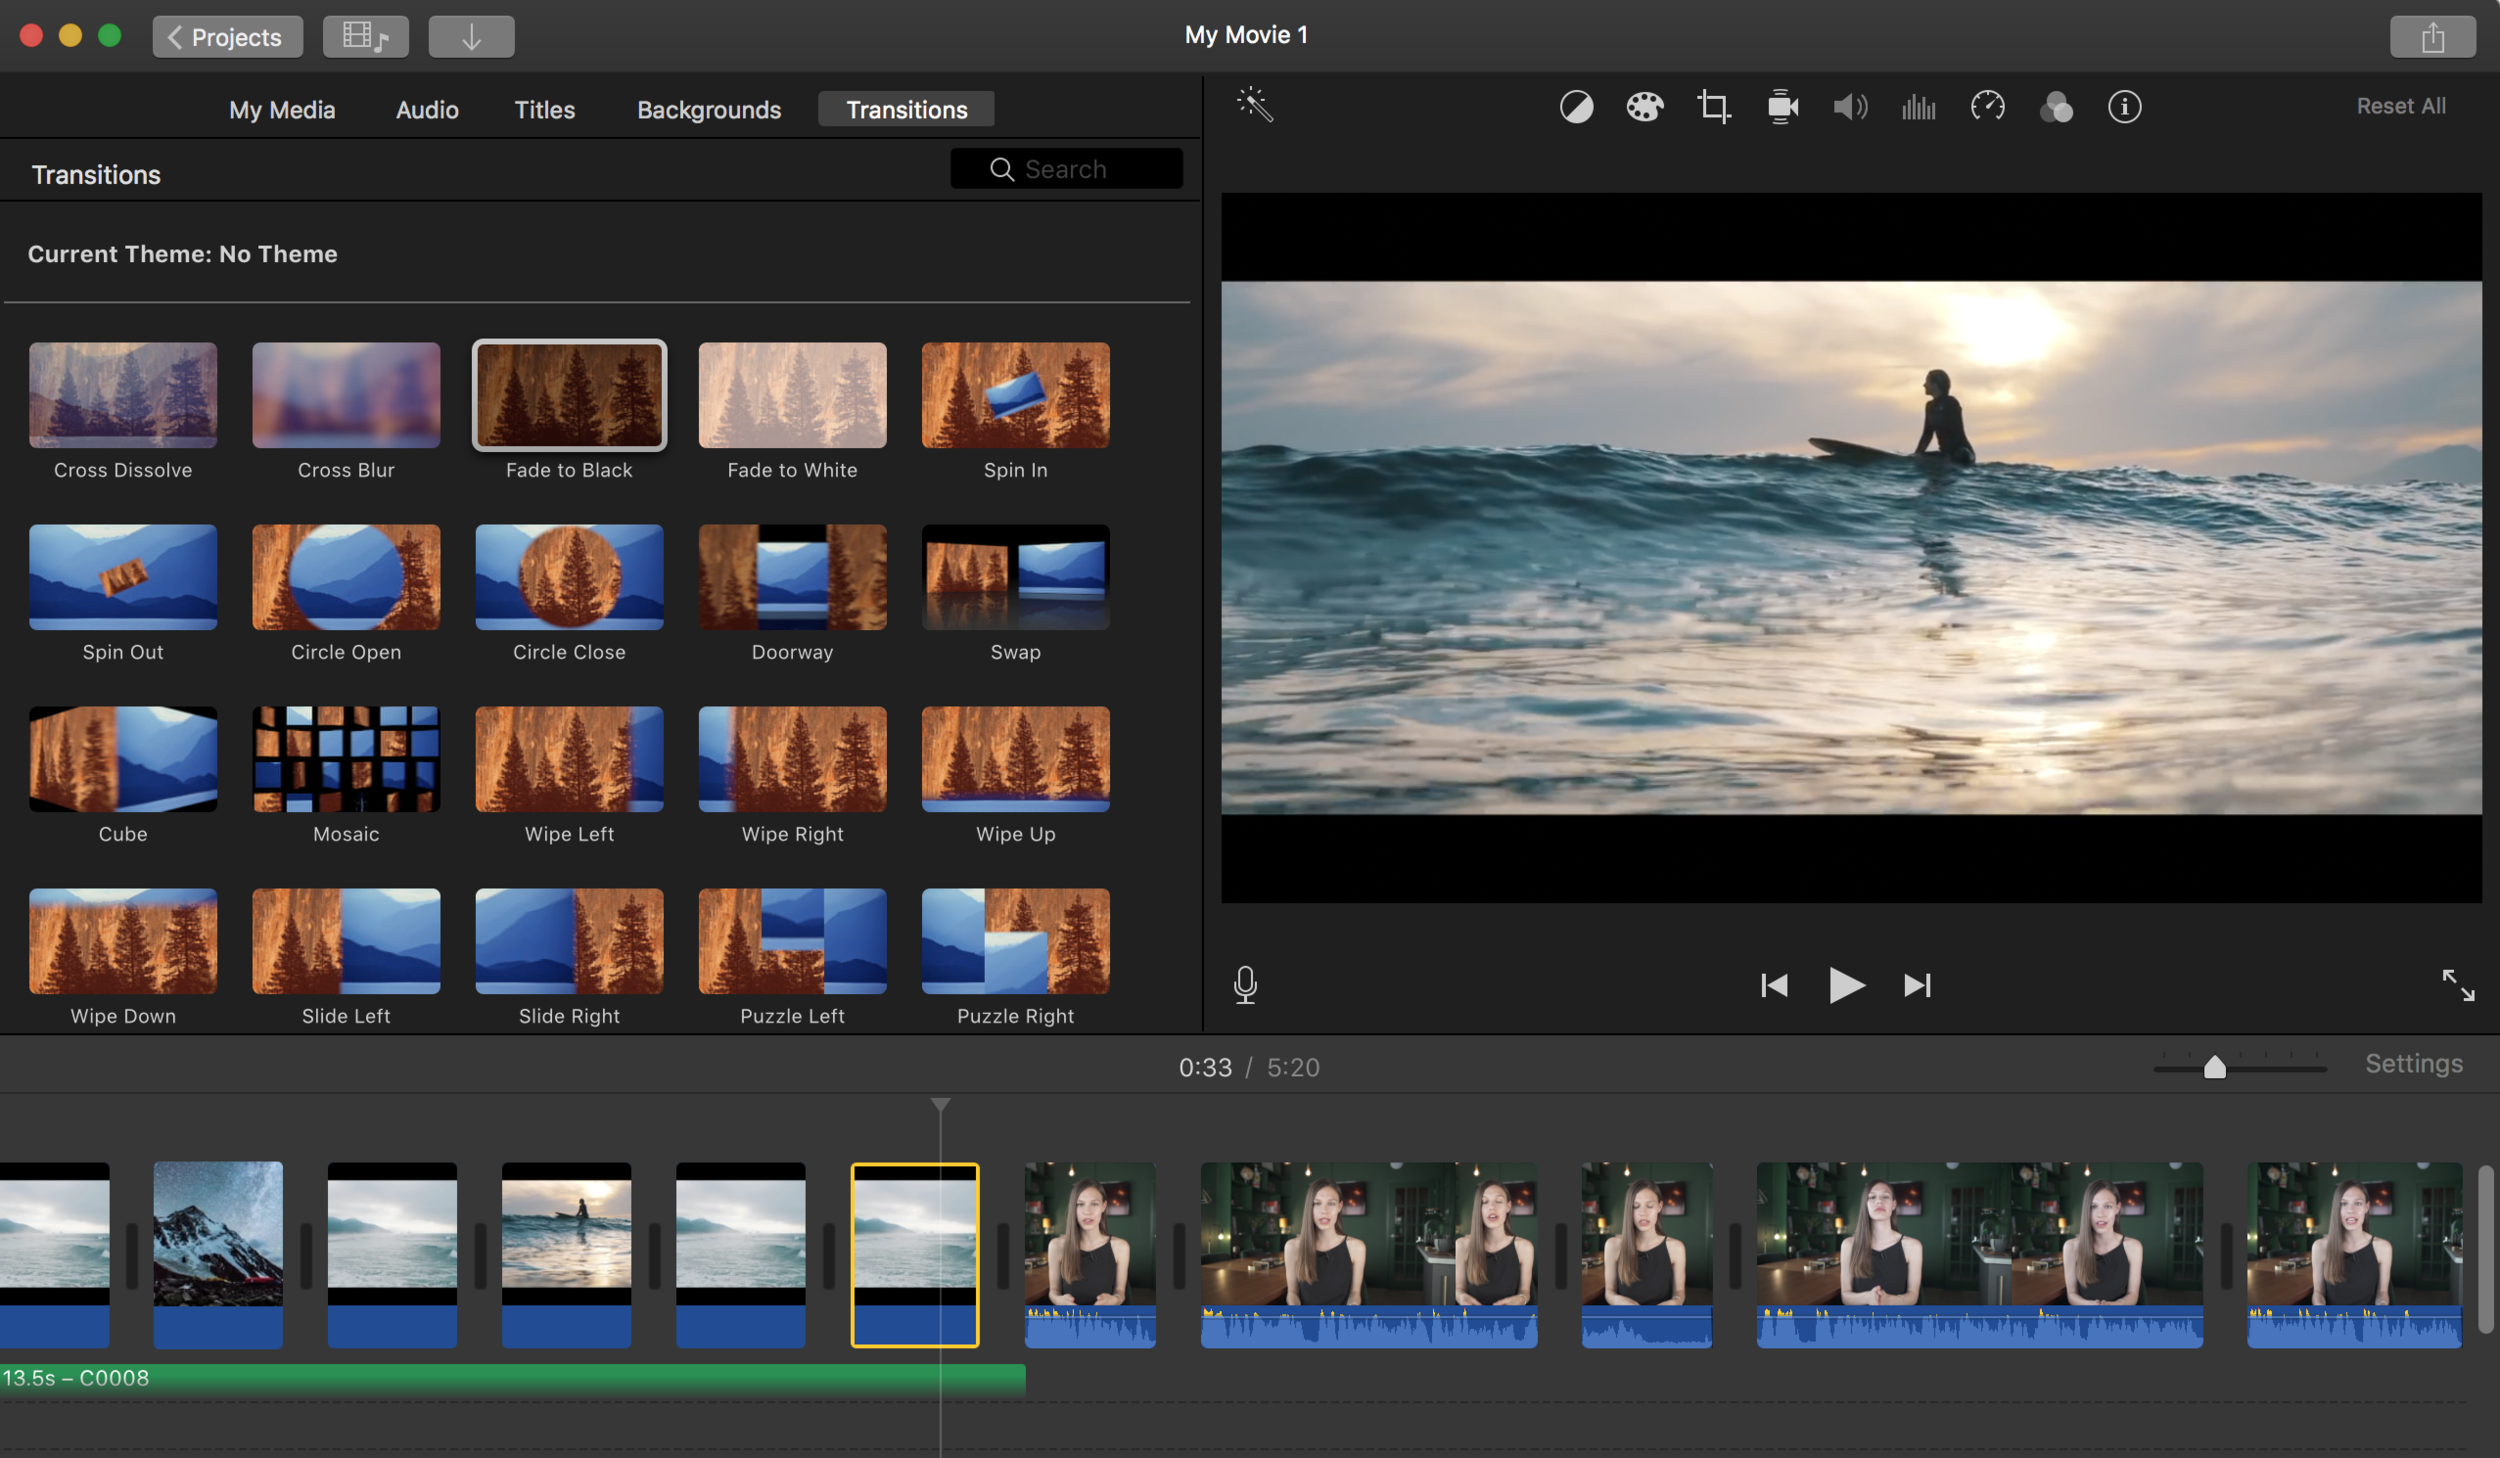
Task: Pick the Circle Open transition
Action: (x=346, y=577)
